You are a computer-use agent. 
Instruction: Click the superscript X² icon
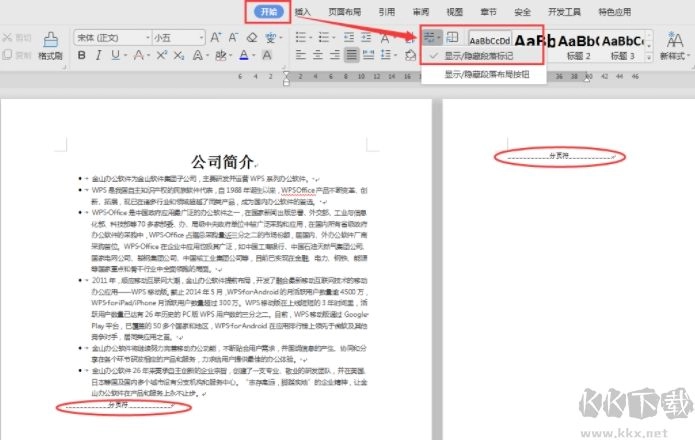click(x=163, y=57)
